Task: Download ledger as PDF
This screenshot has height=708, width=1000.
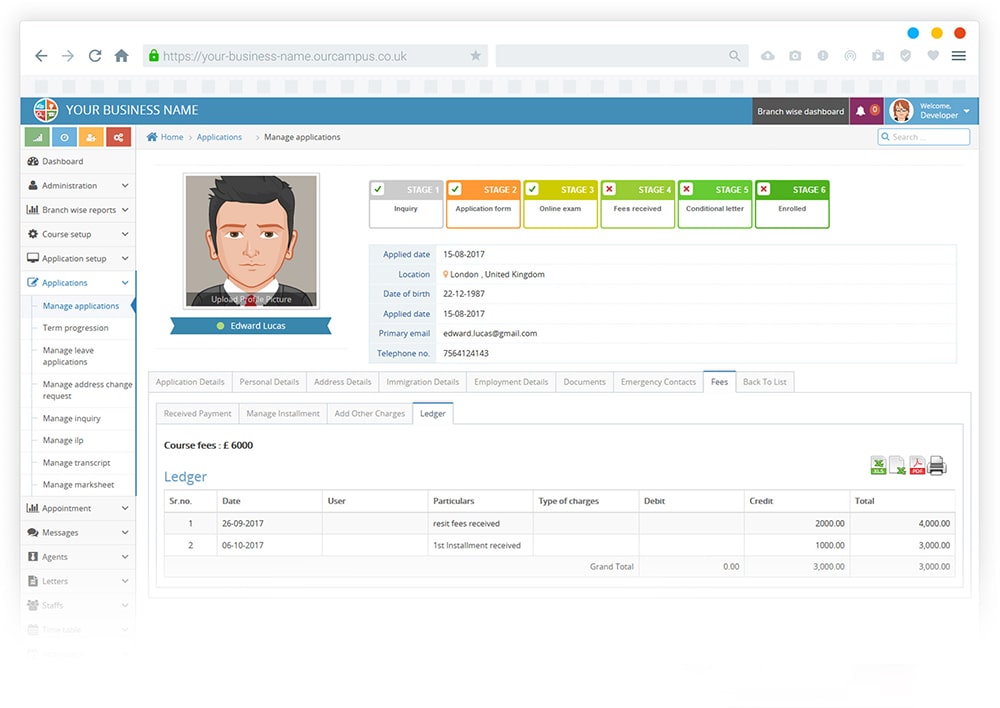Action: (x=917, y=465)
